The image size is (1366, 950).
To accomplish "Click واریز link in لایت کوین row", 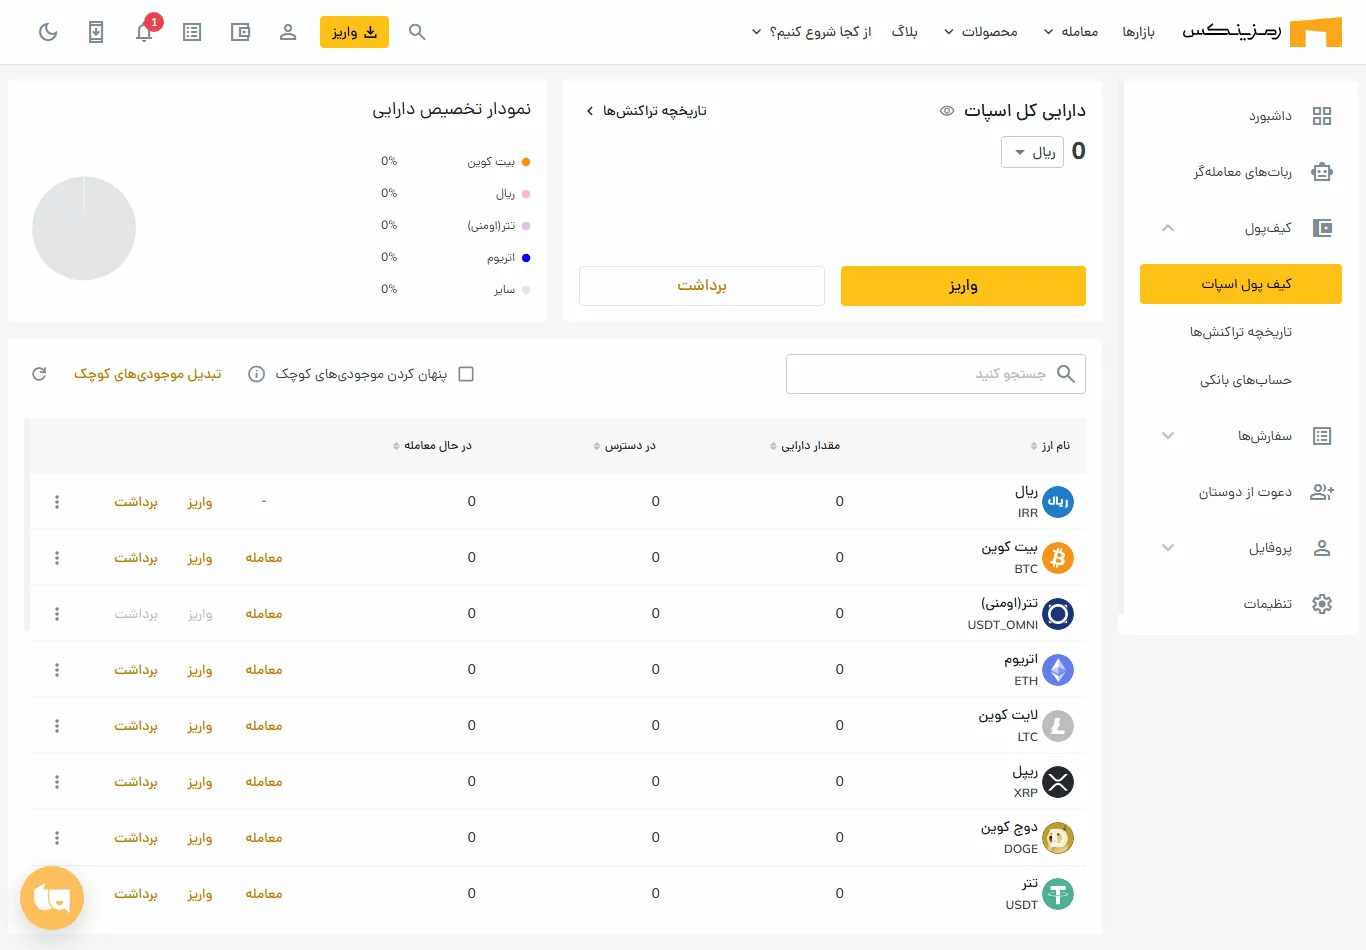I will coord(200,726).
